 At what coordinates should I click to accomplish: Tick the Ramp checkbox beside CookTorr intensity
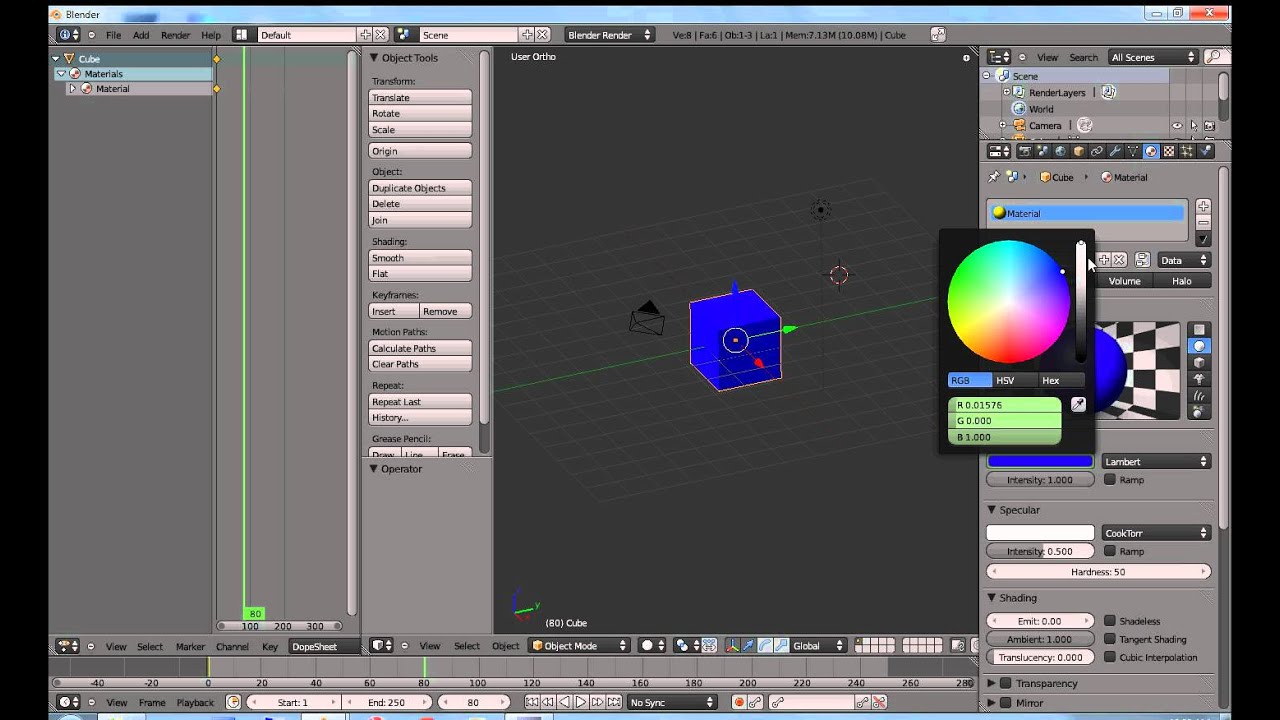1110,551
